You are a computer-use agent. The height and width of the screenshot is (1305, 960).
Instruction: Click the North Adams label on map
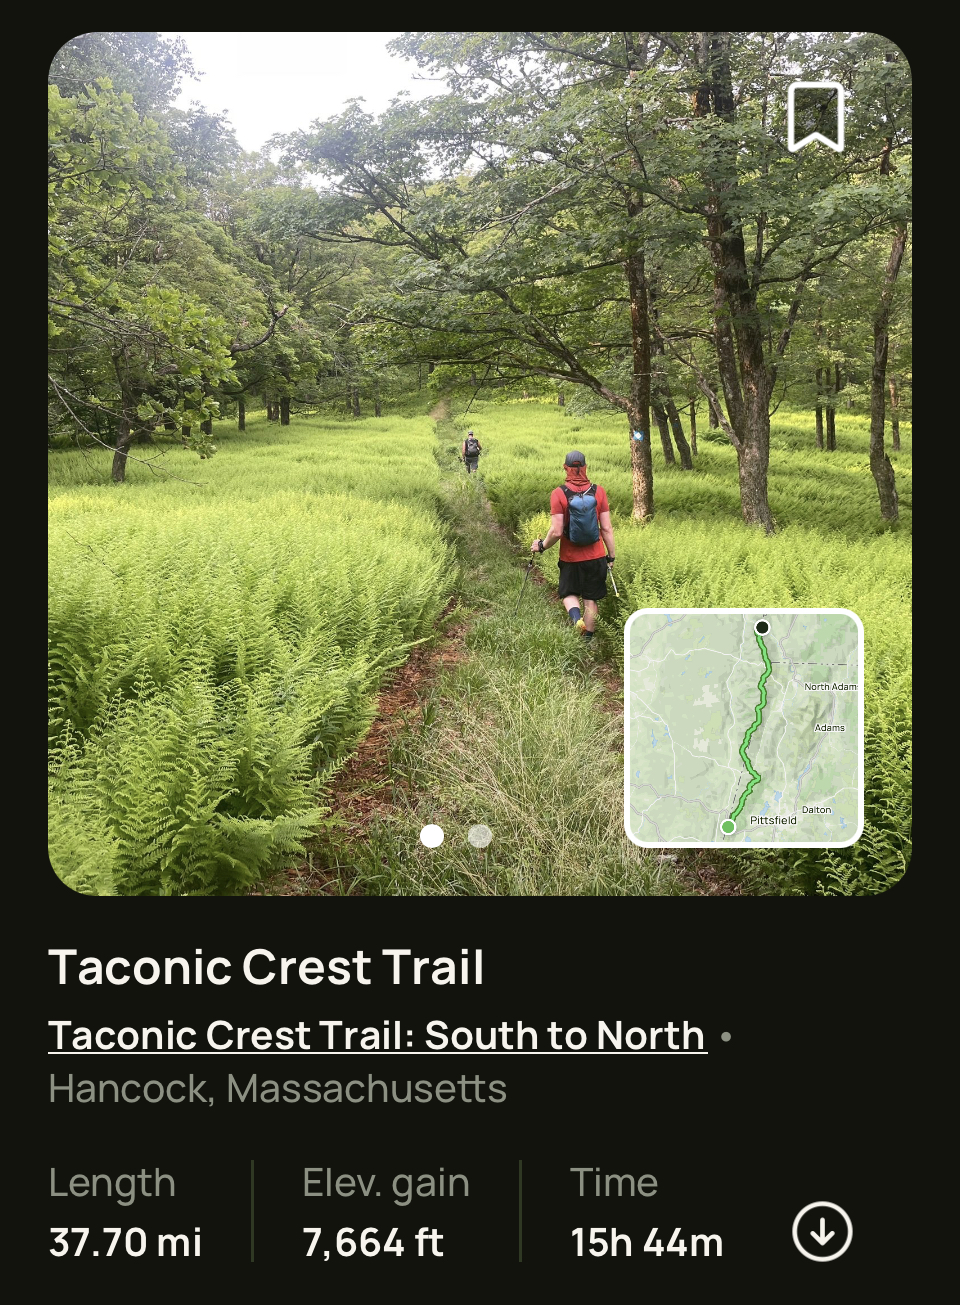pyautogui.click(x=830, y=687)
